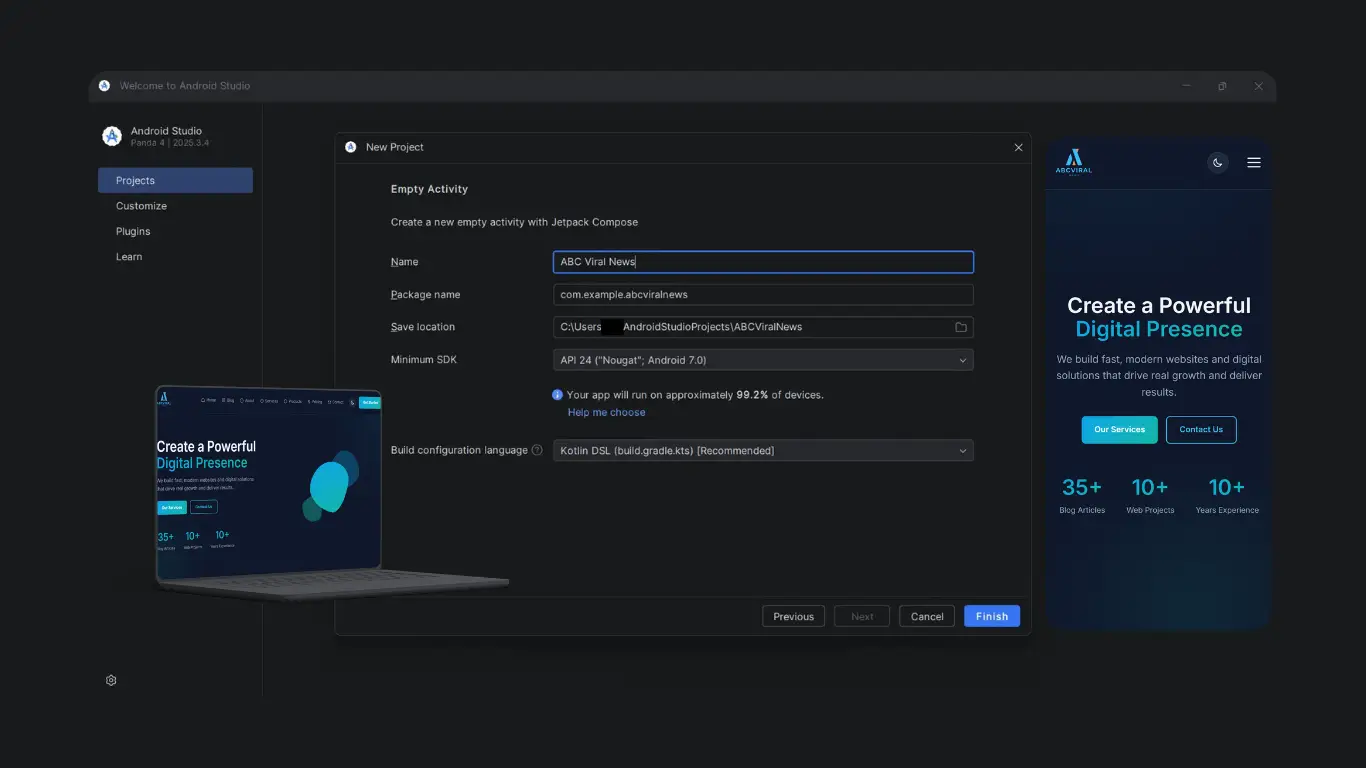The height and width of the screenshot is (768, 1366).
Task: Open the Build configuration language dropdown
Action: [x=763, y=451]
